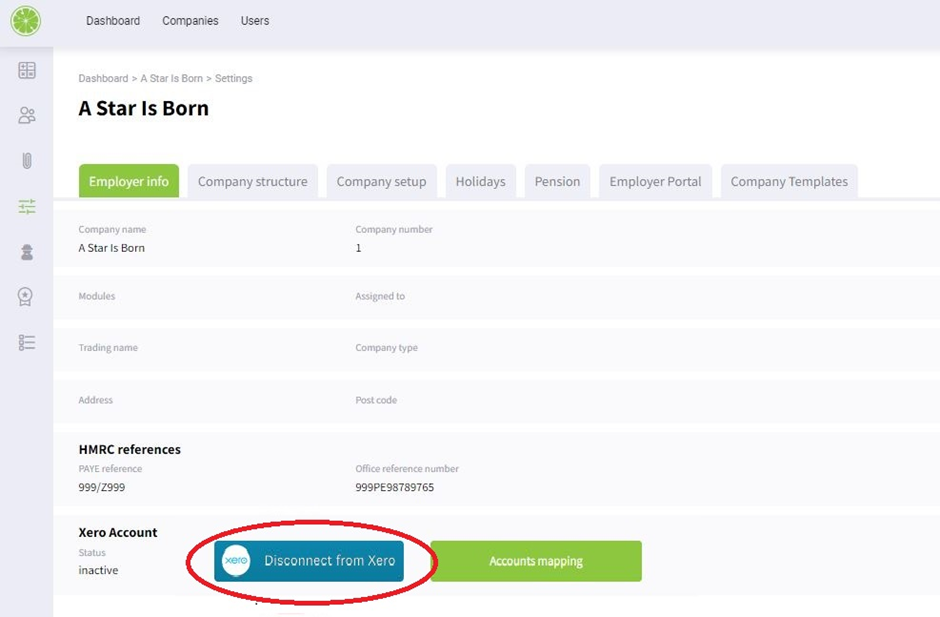Click the Company type field label
The height and width of the screenshot is (617, 940).
387,348
